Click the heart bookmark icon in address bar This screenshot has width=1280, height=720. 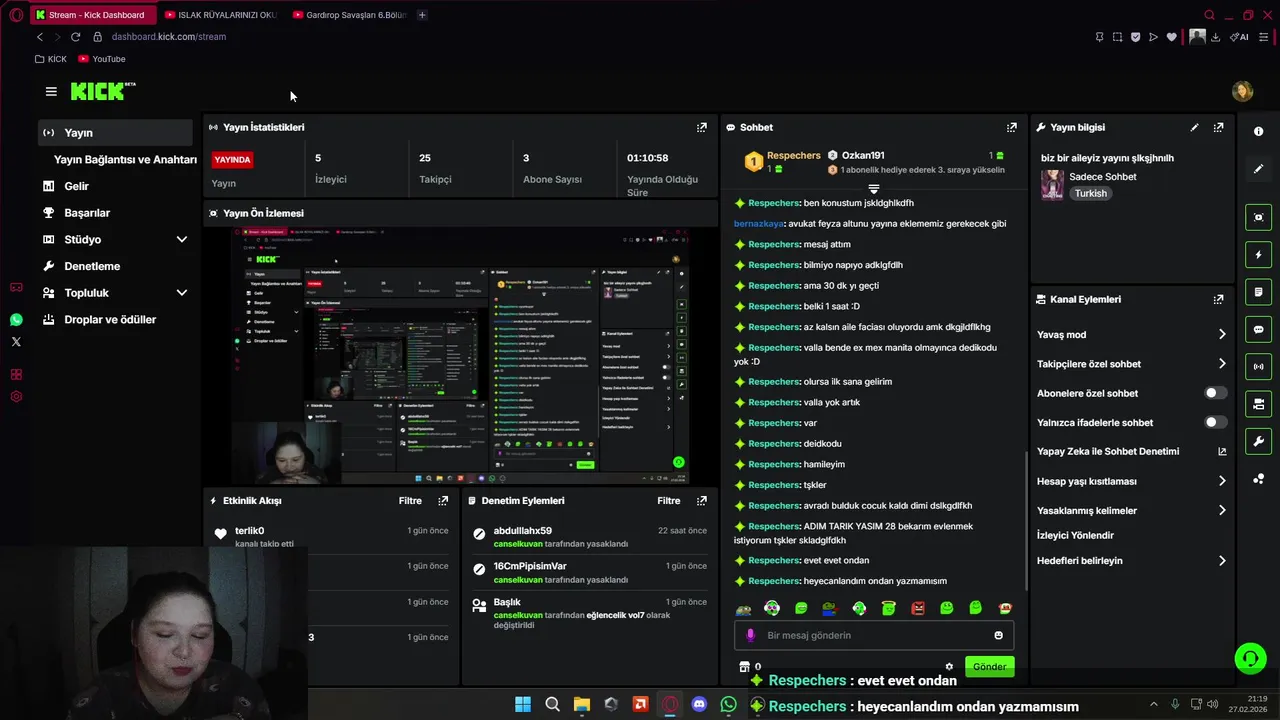[1171, 37]
